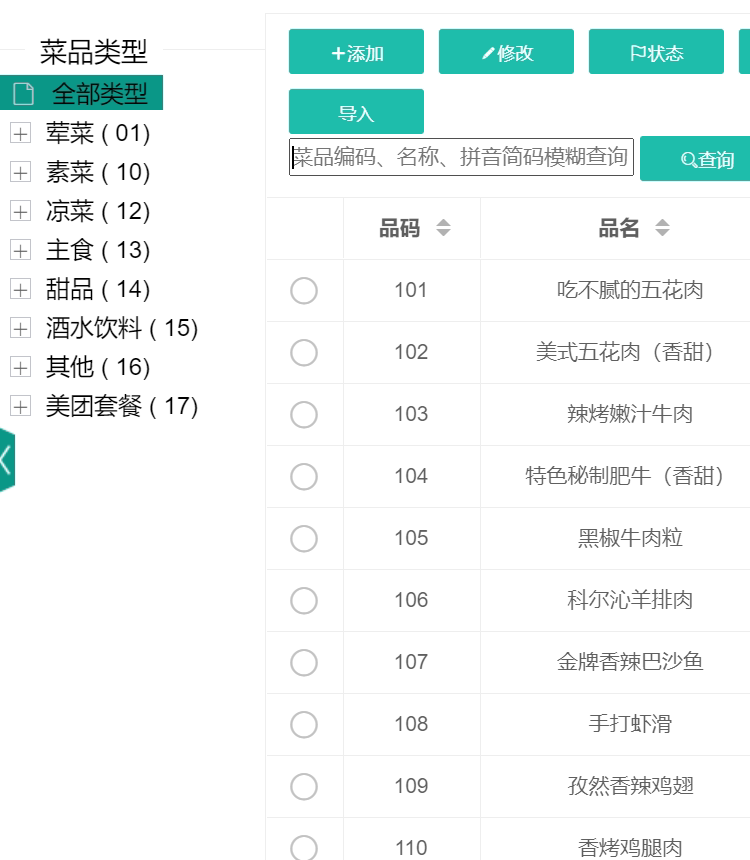Select radio for dish 101
Screen dimensions: 750x860
click(x=304, y=291)
